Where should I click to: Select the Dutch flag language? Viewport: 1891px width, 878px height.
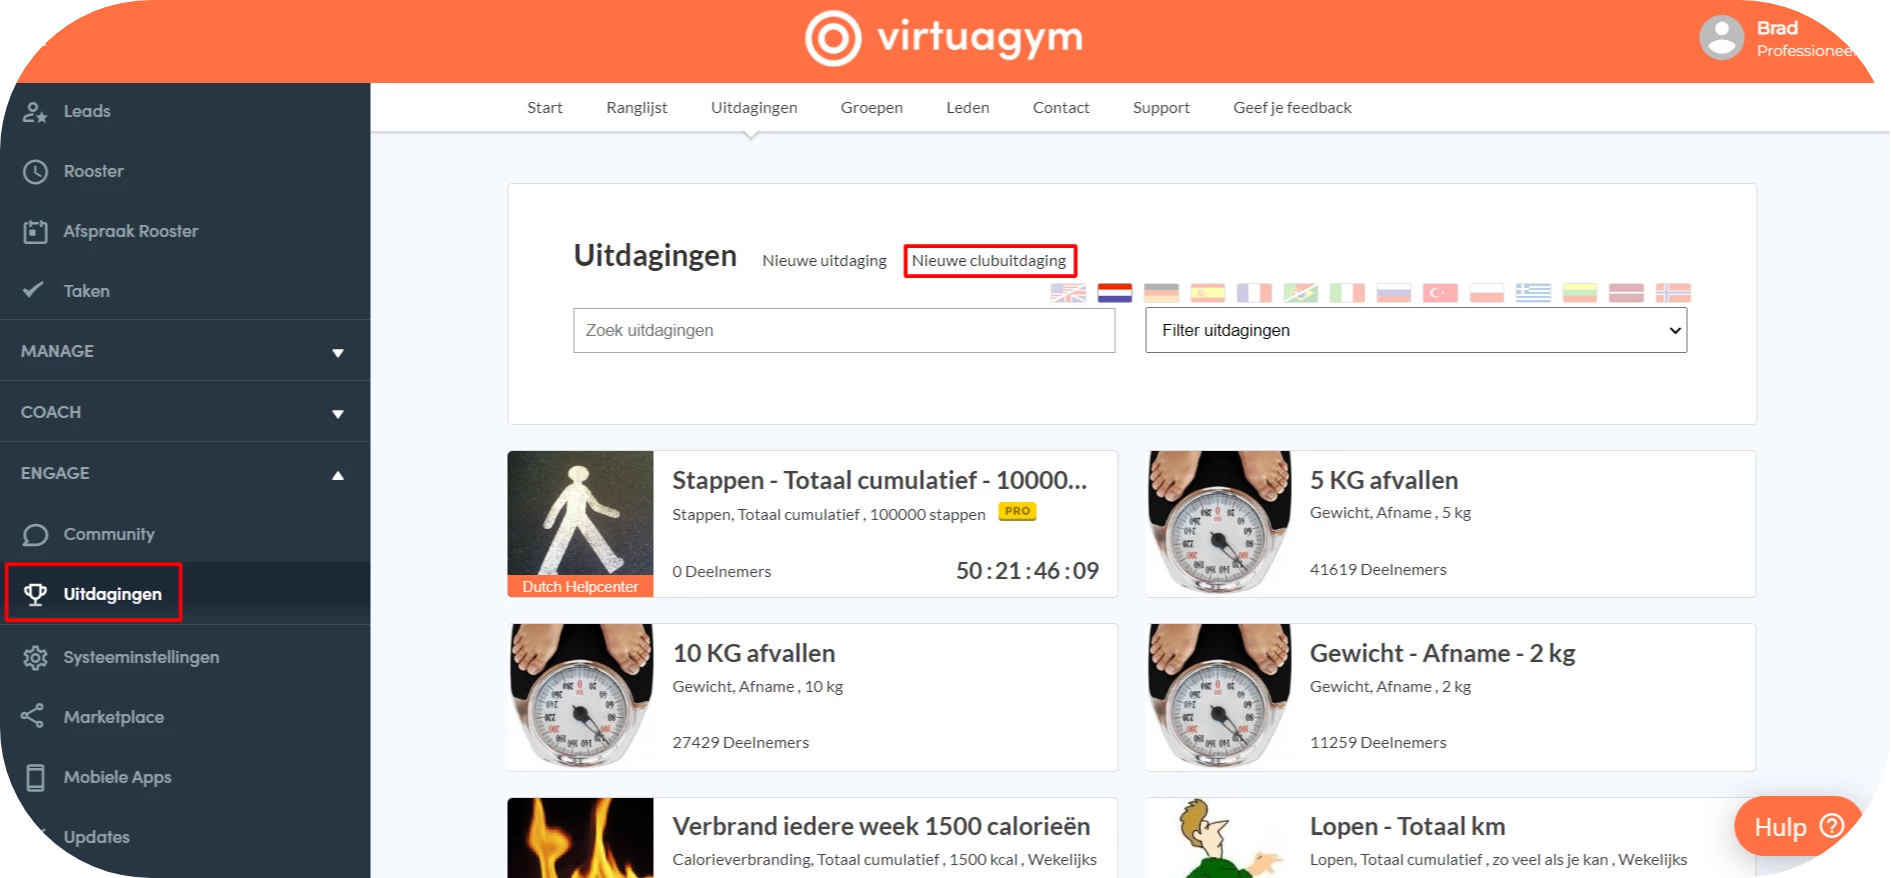pyautogui.click(x=1115, y=293)
